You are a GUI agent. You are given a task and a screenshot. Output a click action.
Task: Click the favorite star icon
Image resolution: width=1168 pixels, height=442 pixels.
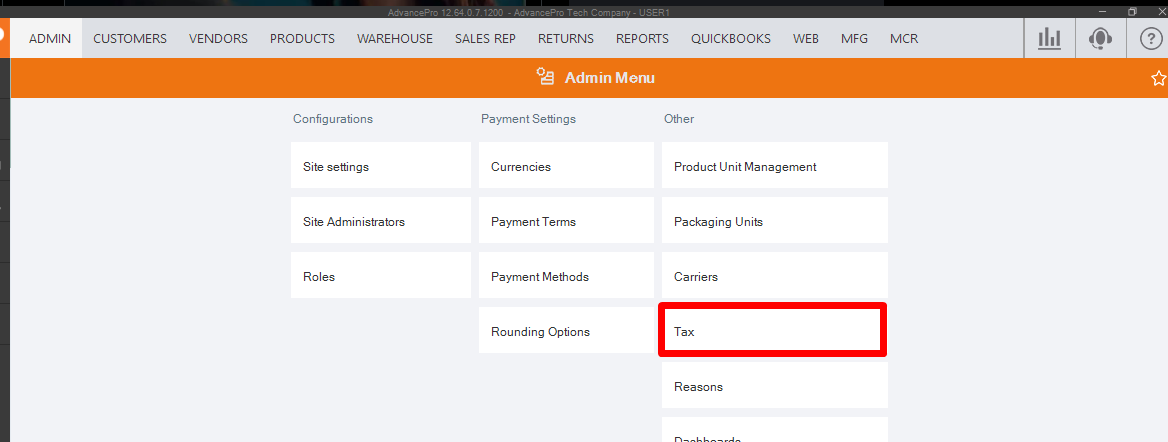click(x=1158, y=78)
